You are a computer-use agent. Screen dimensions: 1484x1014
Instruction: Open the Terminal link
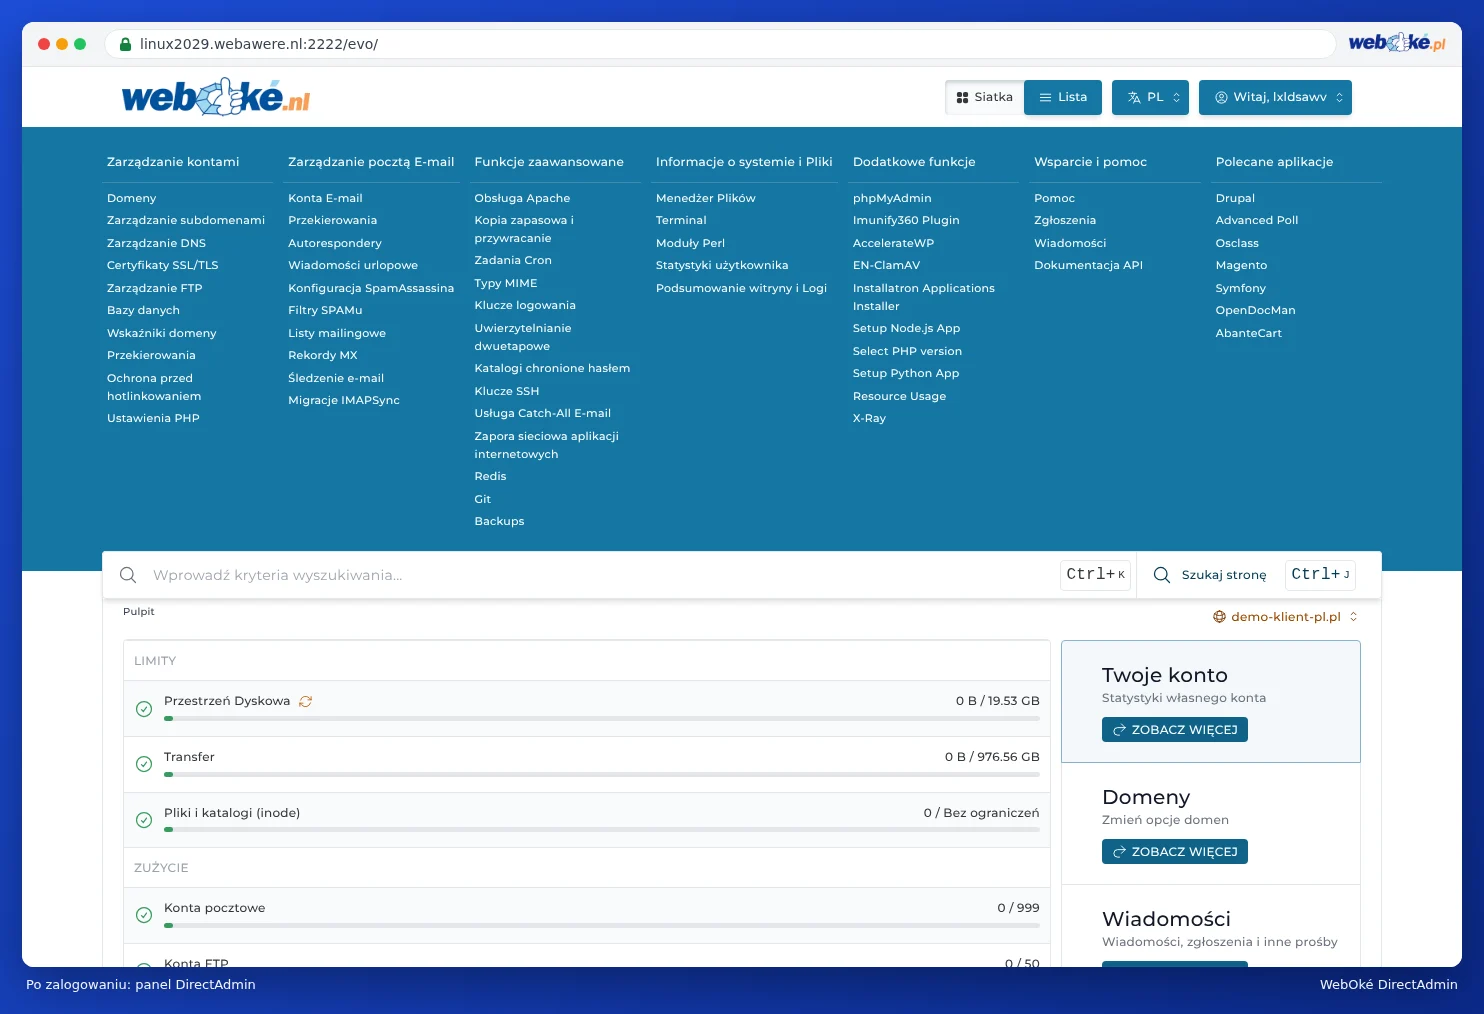tap(681, 220)
